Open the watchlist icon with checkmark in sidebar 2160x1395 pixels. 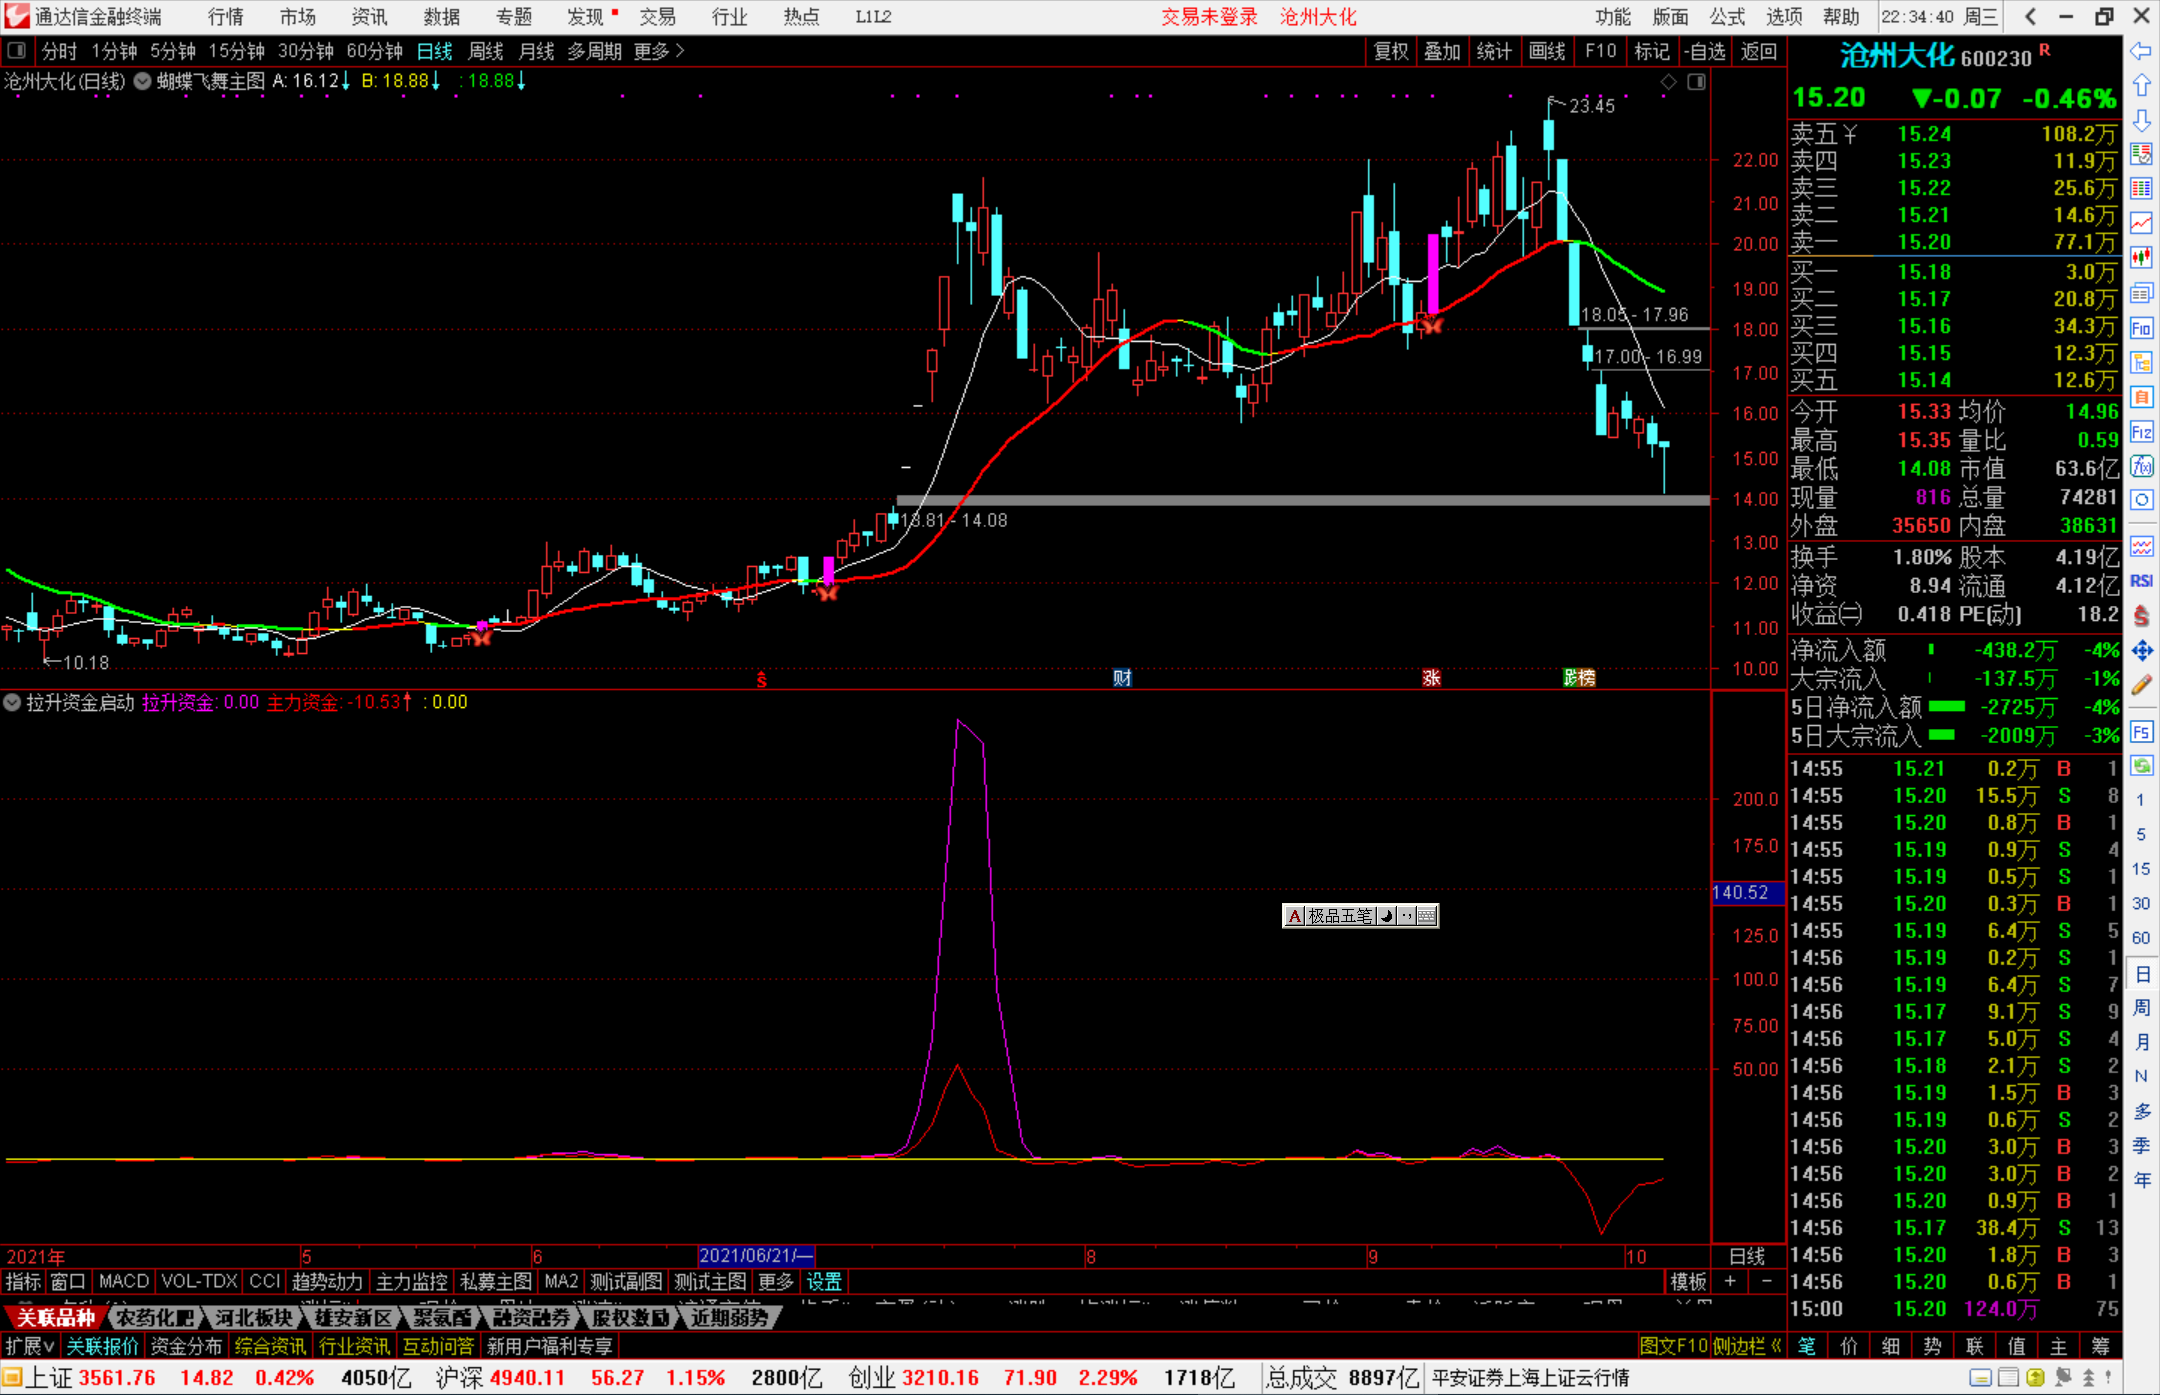point(2141,154)
